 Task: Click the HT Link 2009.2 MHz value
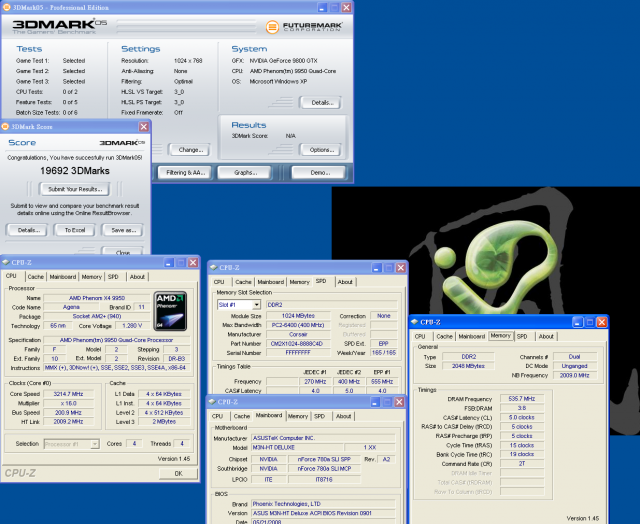[x=68, y=422]
